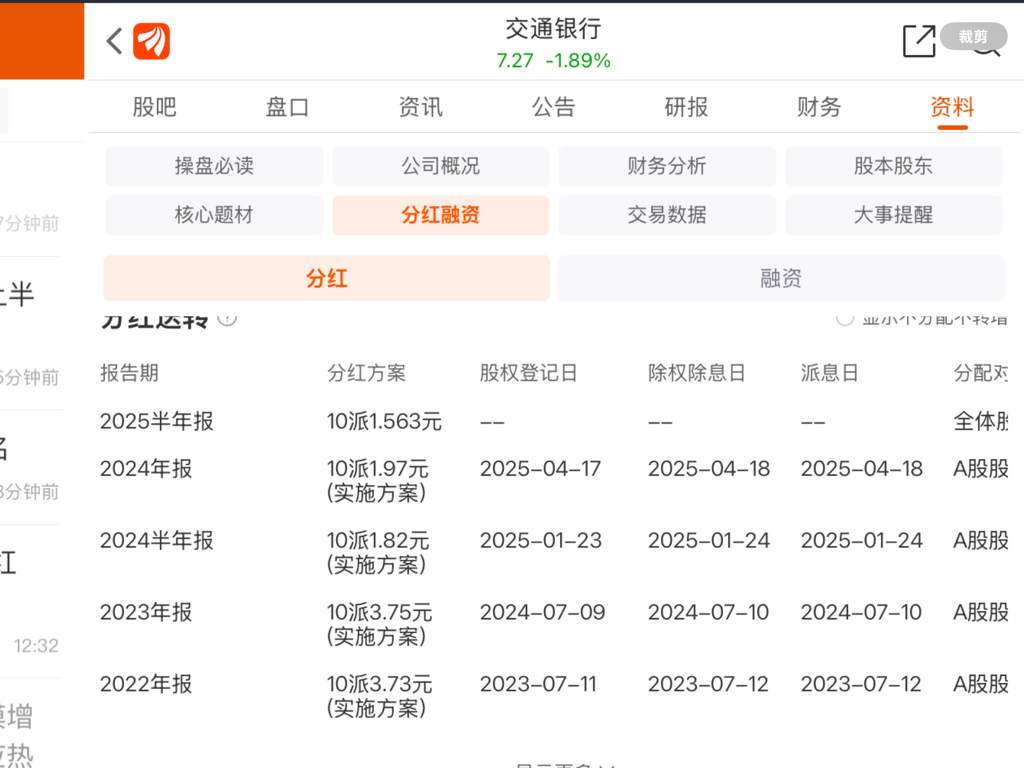Switch to the 盘口 tab

point(287,107)
